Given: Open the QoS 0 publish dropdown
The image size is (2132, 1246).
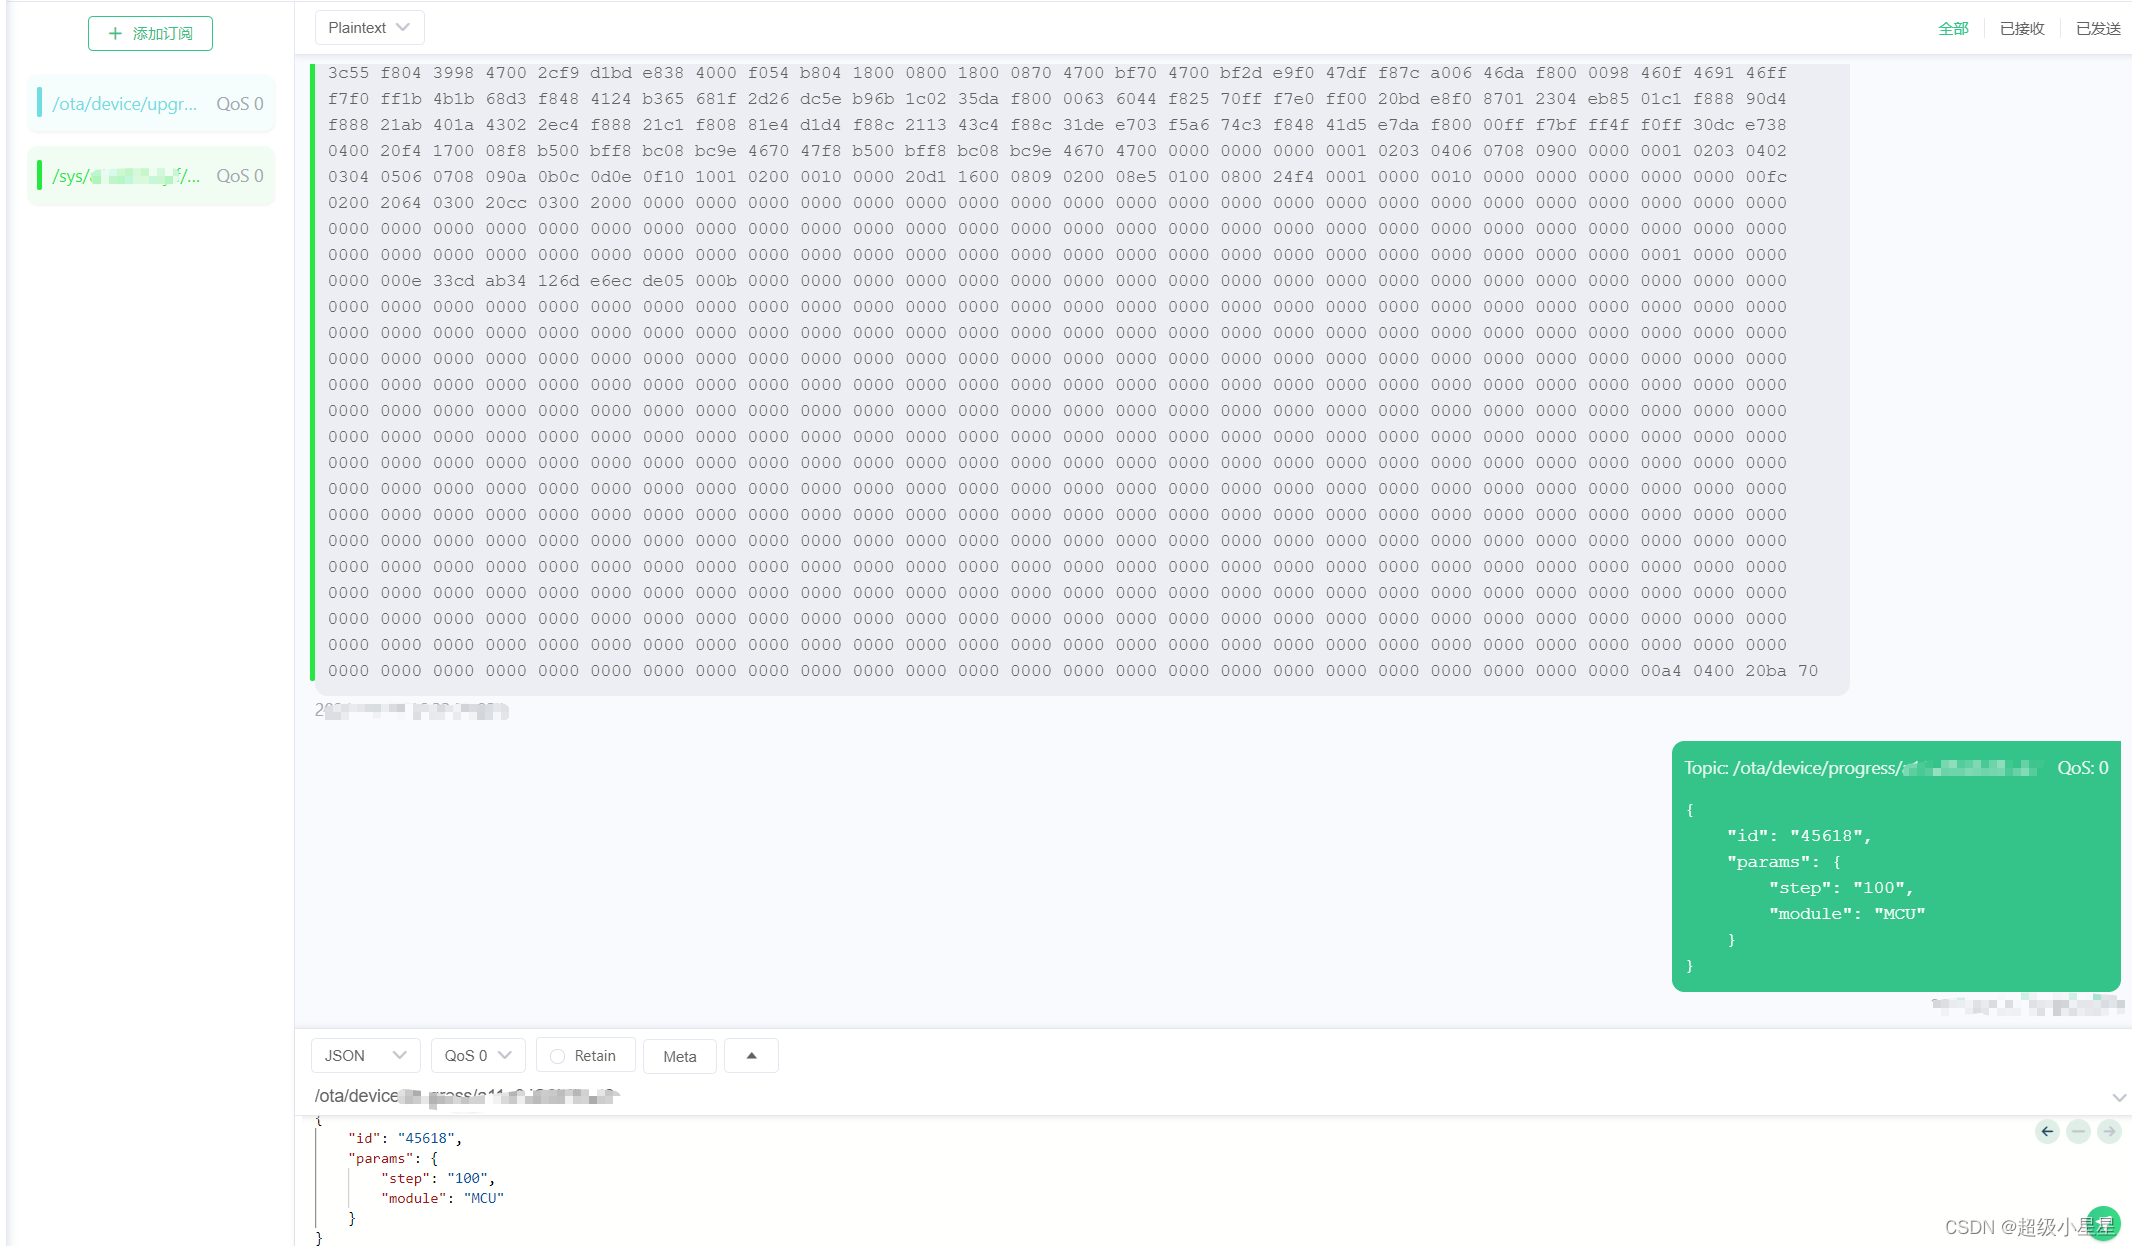Looking at the screenshot, I should coord(478,1056).
